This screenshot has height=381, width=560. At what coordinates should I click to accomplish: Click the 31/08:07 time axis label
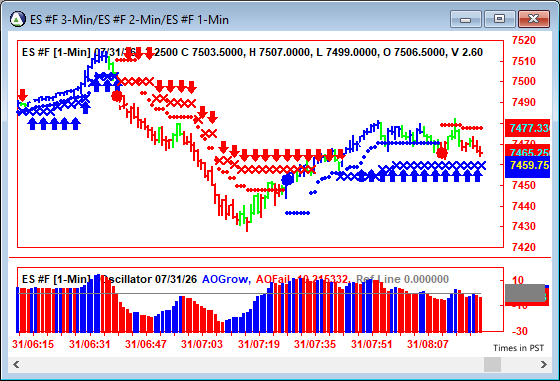(x=428, y=345)
